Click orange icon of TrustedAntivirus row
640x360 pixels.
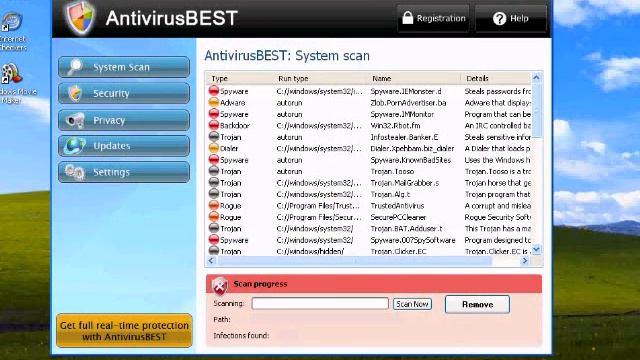[213, 205]
